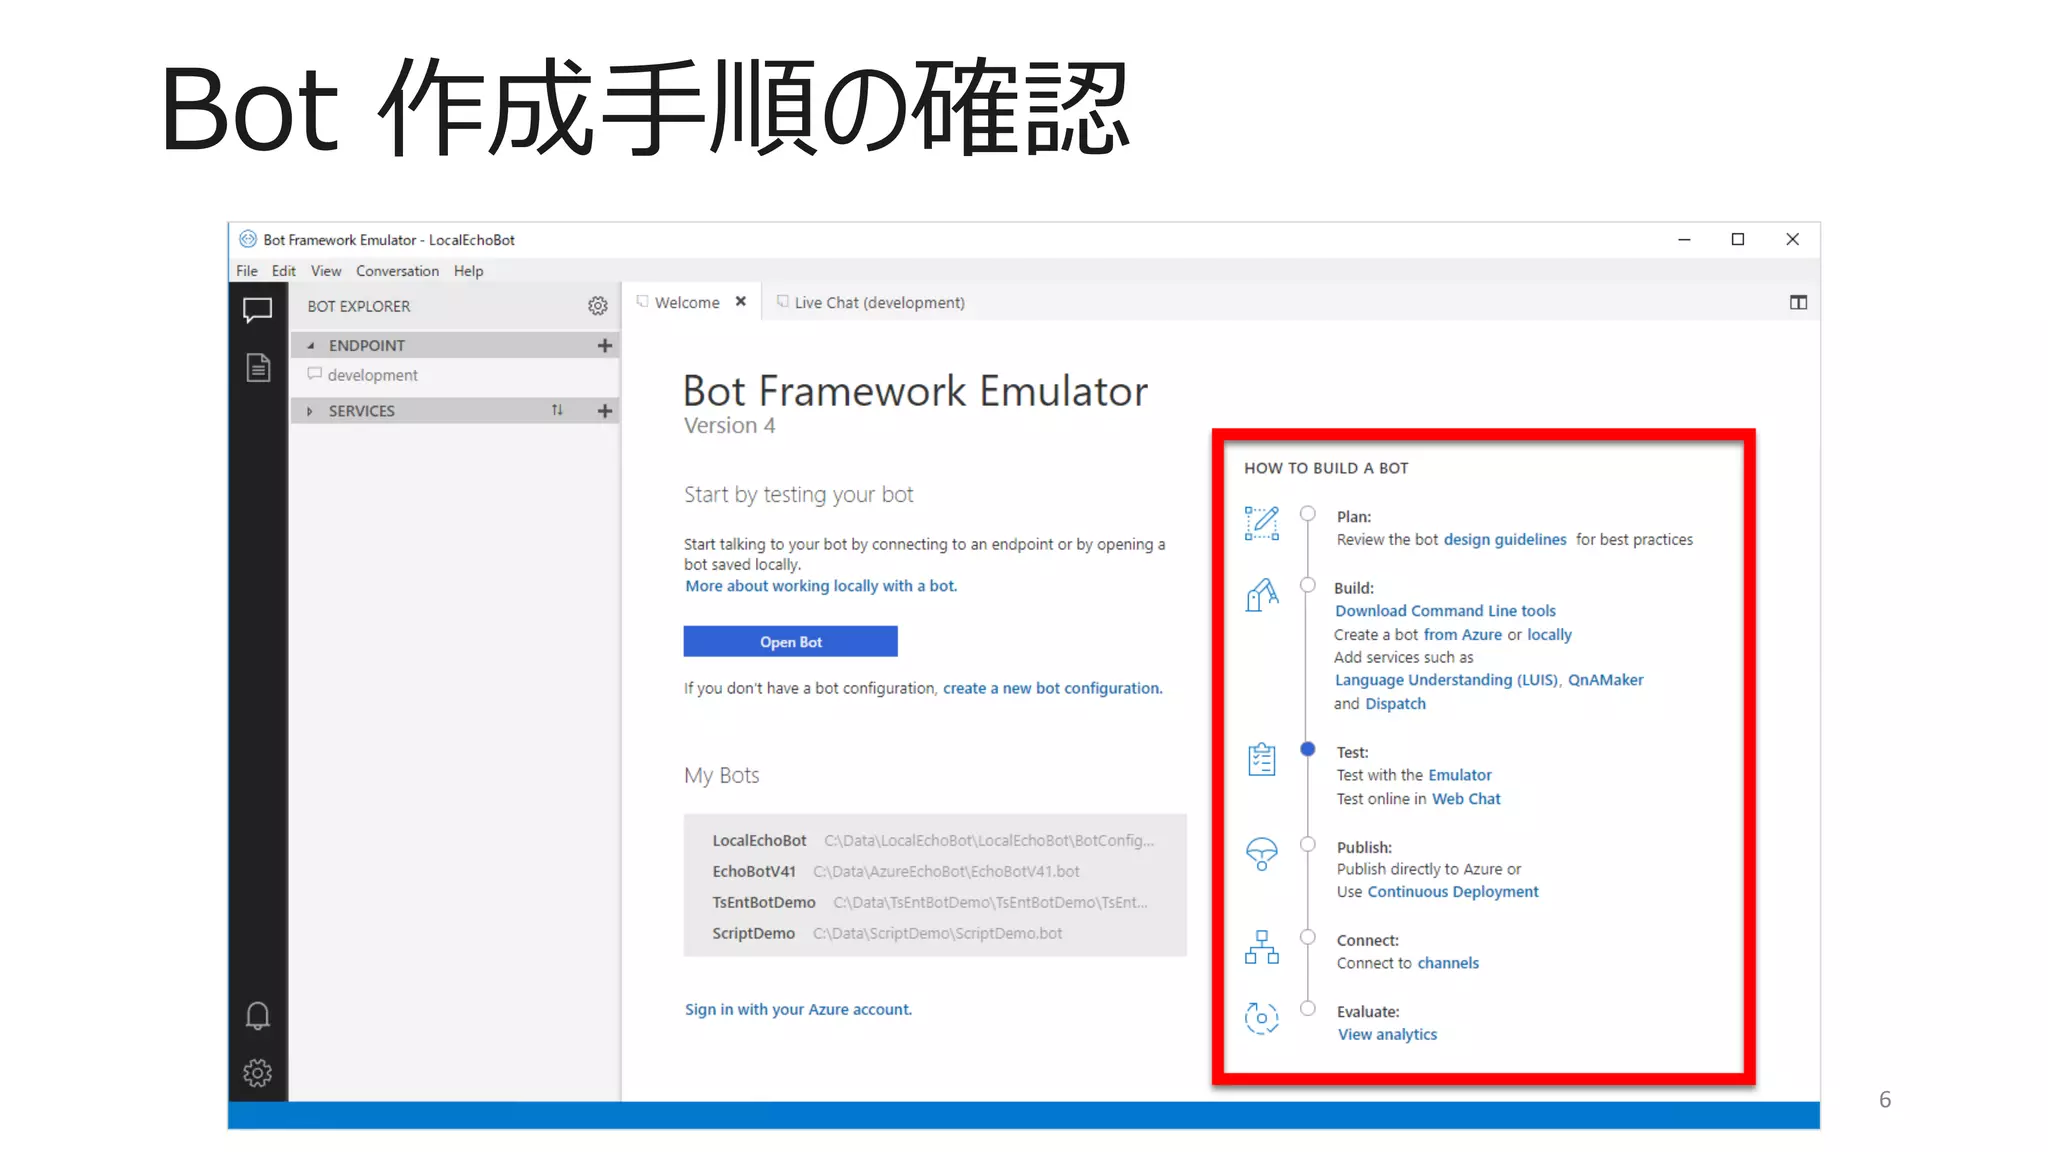
Task: Open the Conversation menu
Action: click(x=397, y=271)
